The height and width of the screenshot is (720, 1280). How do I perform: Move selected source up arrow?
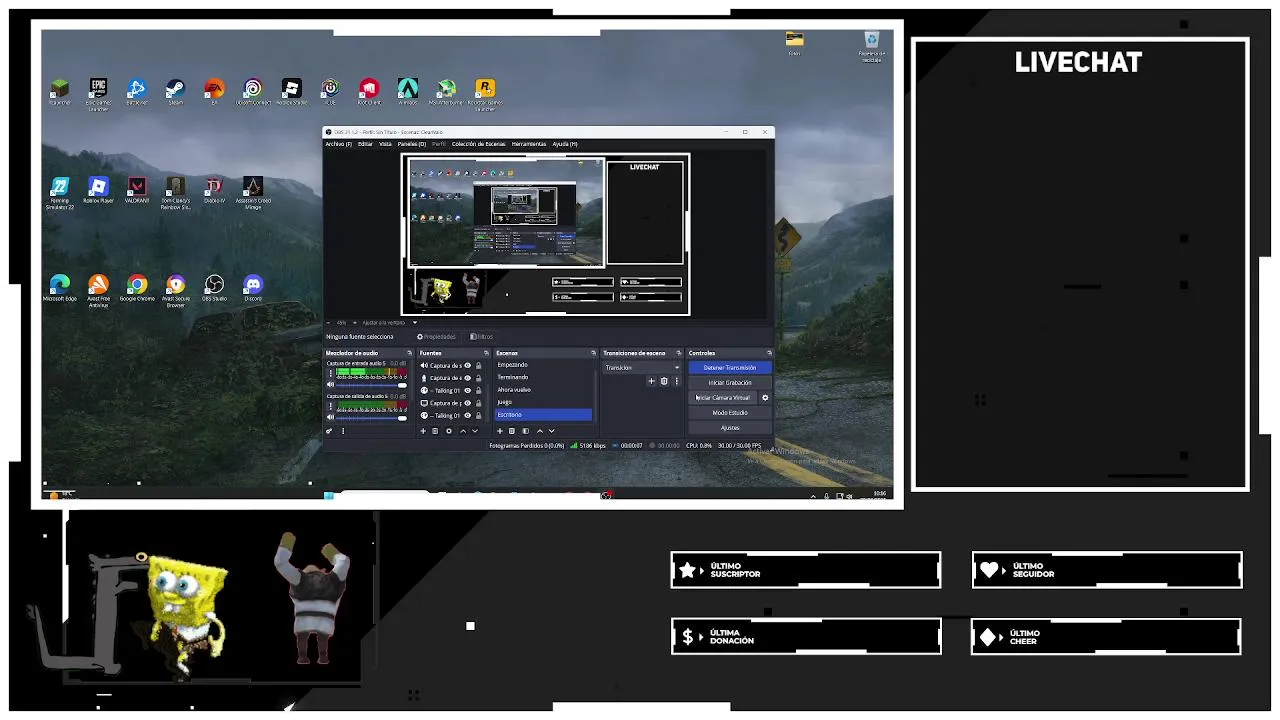463,431
